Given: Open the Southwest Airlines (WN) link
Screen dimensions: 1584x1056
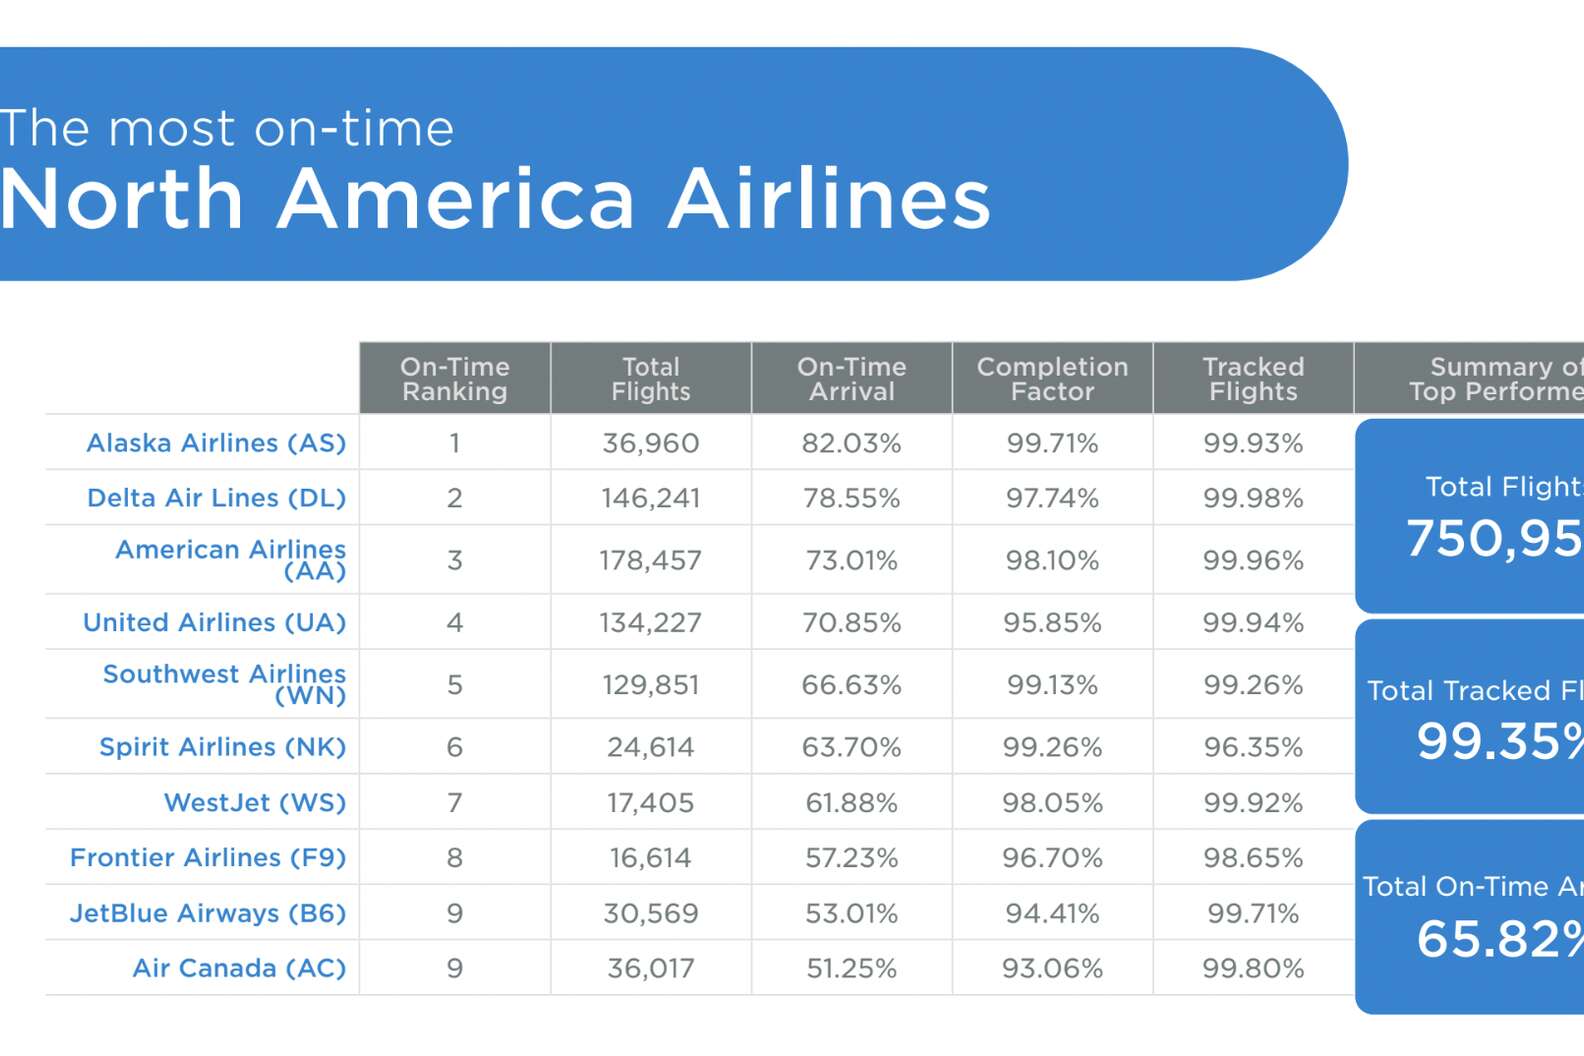Looking at the screenshot, I should pyautogui.click(x=225, y=685).
